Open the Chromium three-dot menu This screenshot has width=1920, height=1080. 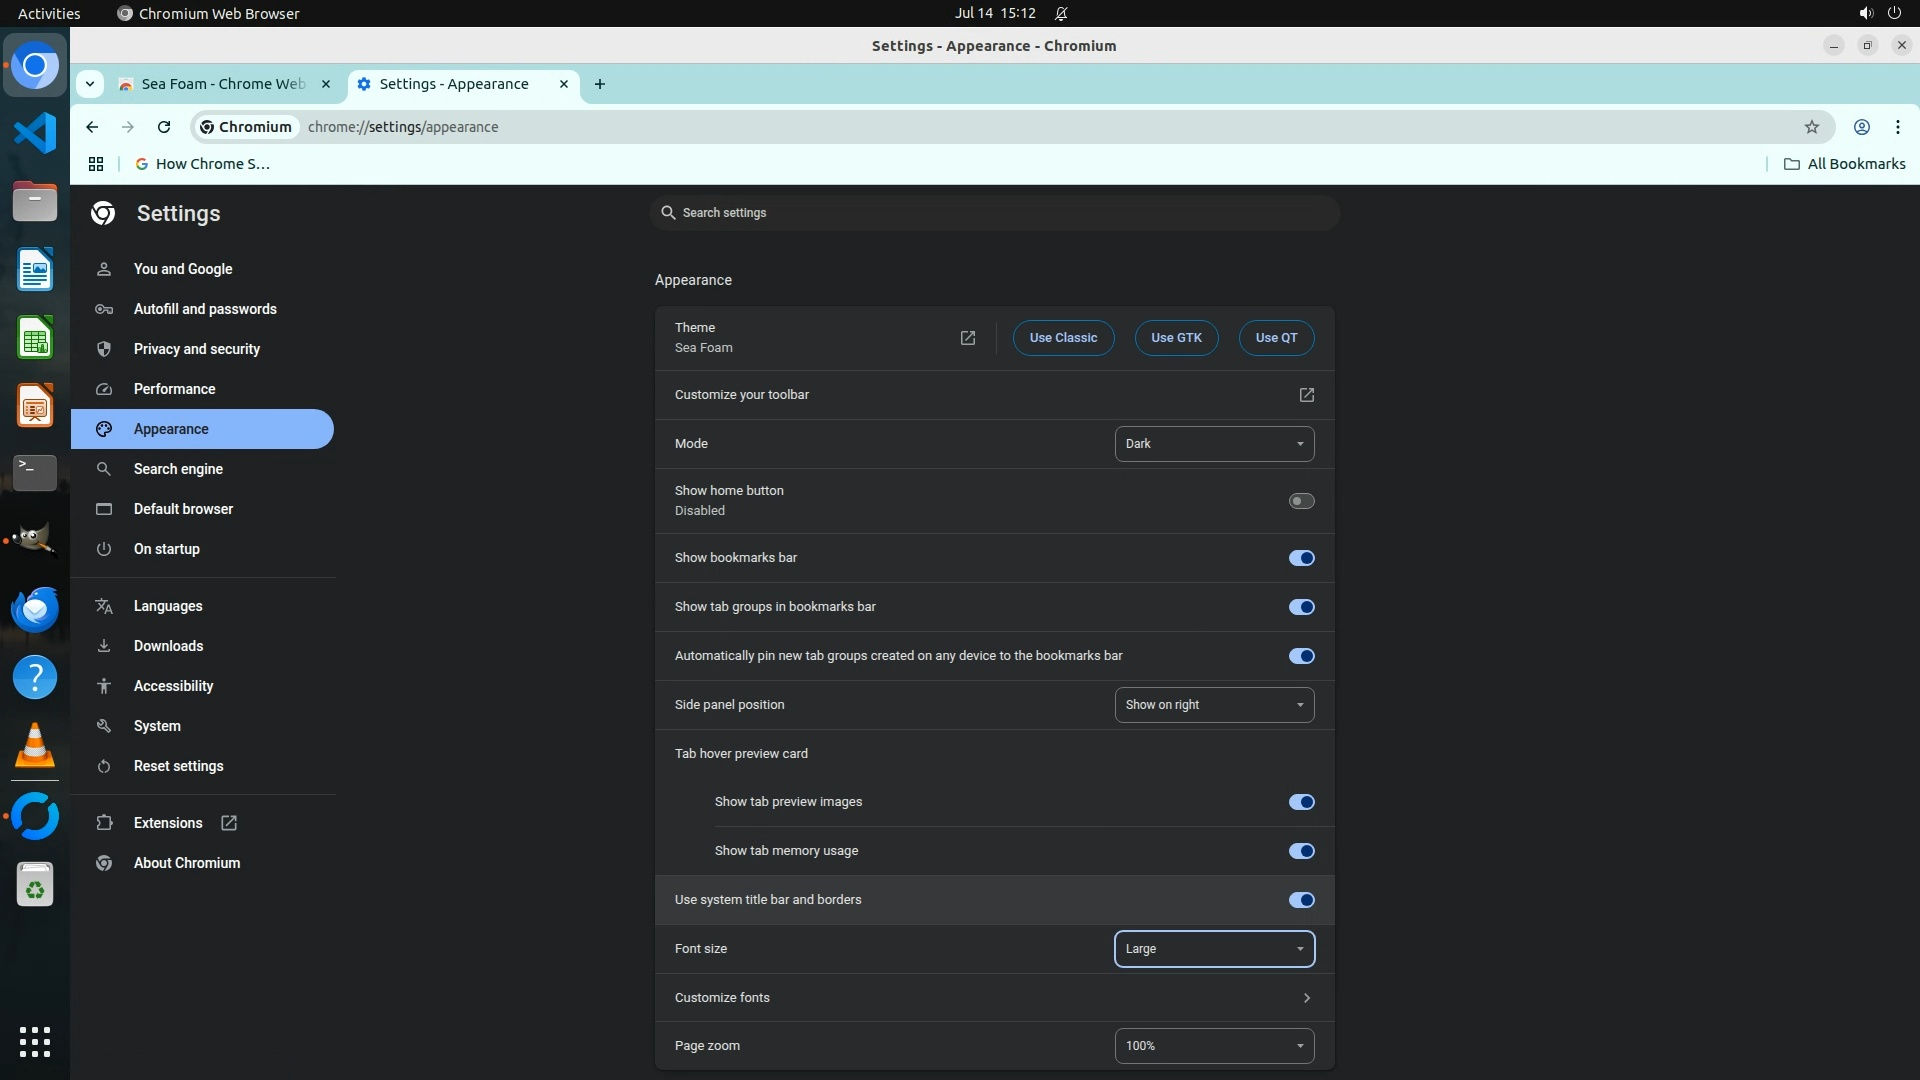click(1897, 127)
